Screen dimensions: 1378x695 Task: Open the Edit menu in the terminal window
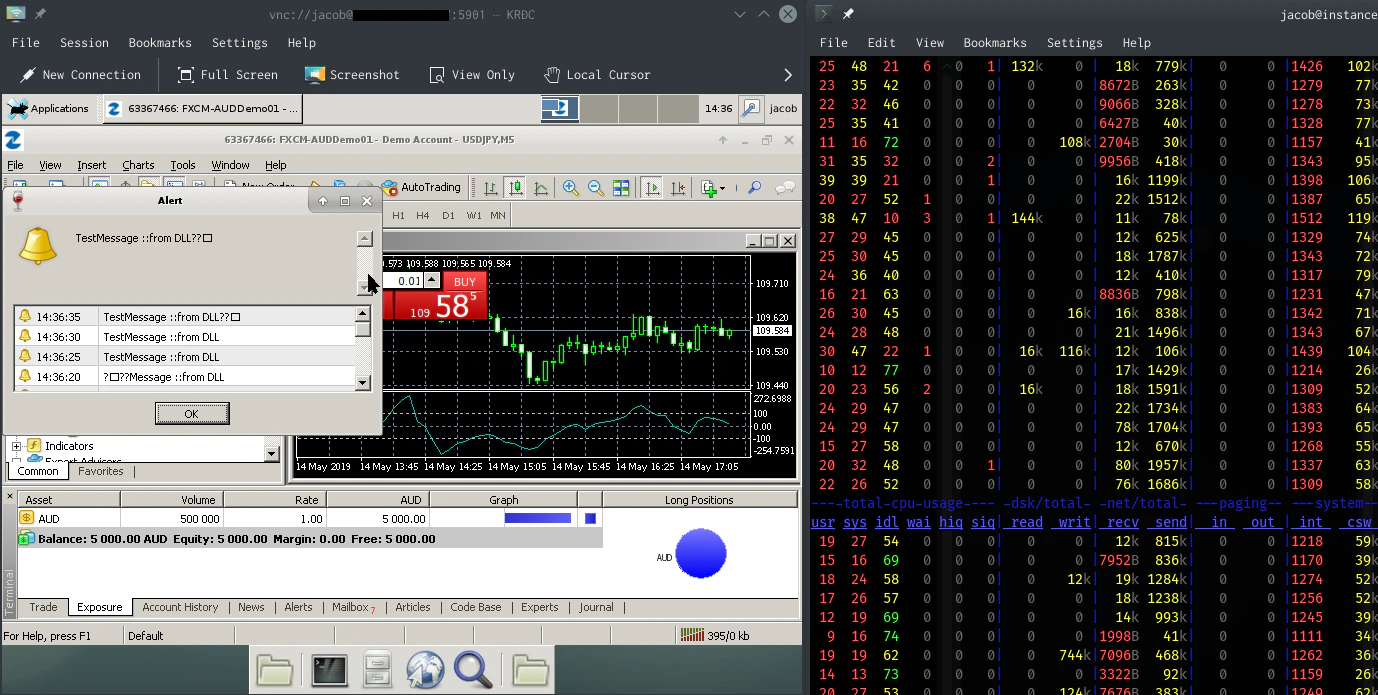pyautogui.click(x=881, y=43)
